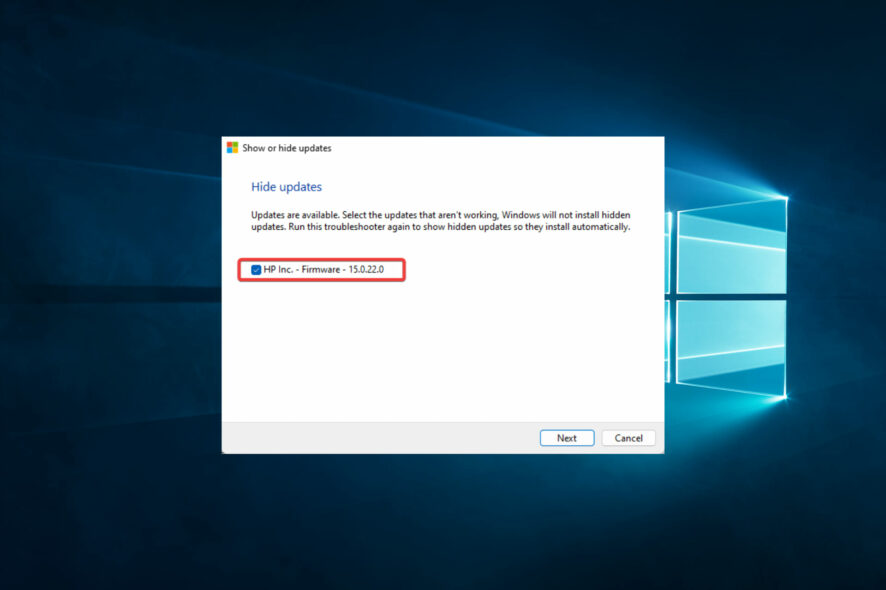Select the "HP Inc. - Firmware - 15.0.22.0" label
Viewport: 886px width, 590px height.
click(324, 270)
